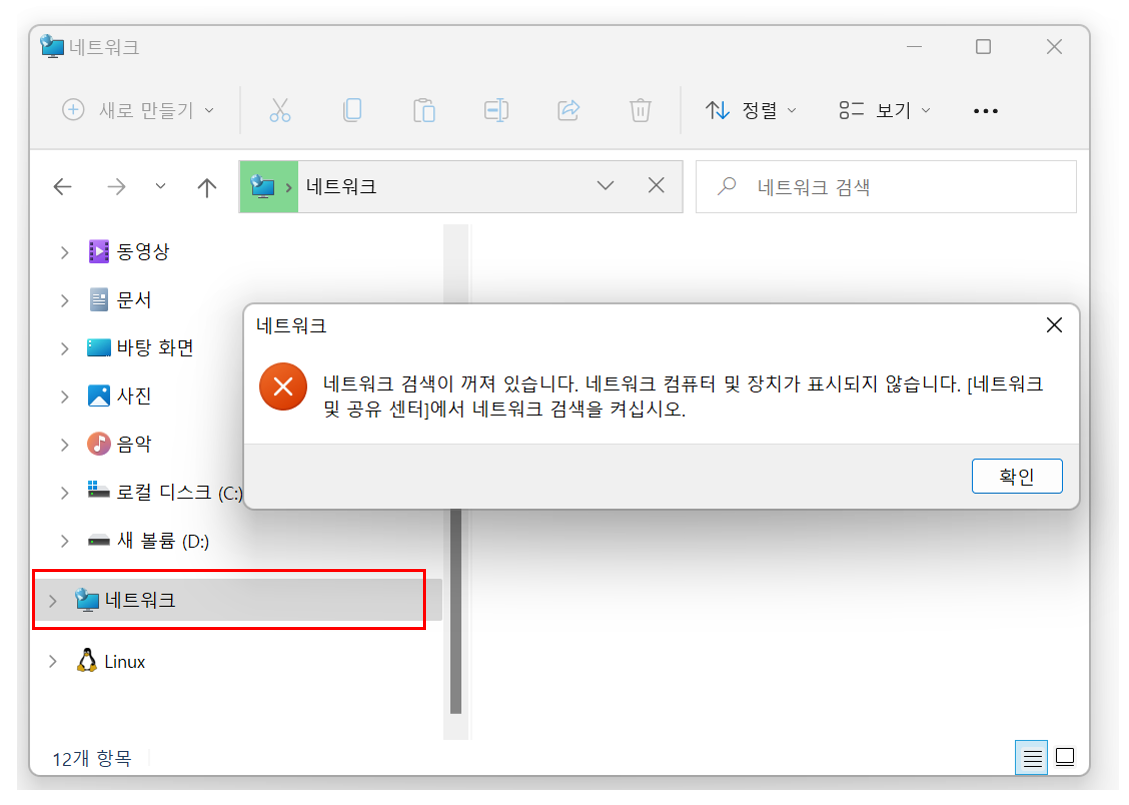Switch to details view icon
1129x805 pixels.
1032,757
